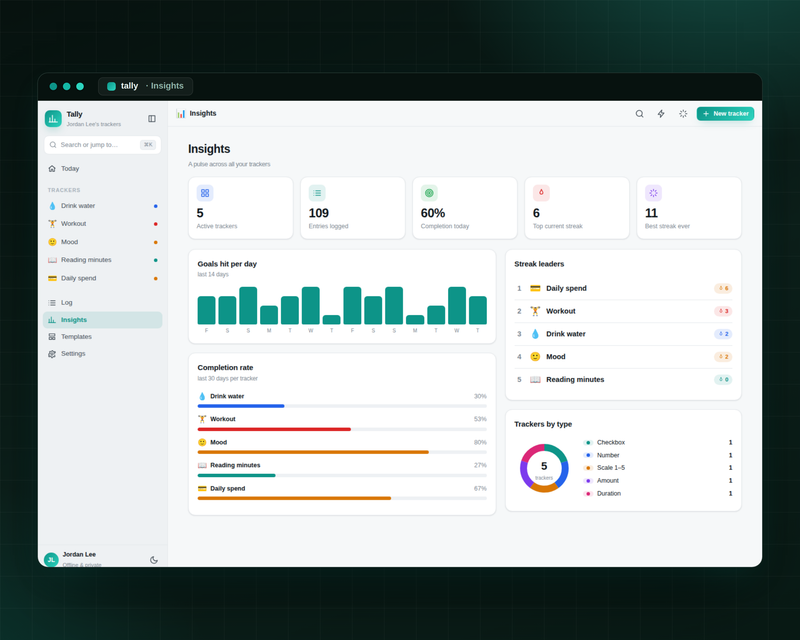This screenshot has width=800, height=640.
Task: Collapse sidebar with panel toggle icon
Action: (152, 118)
